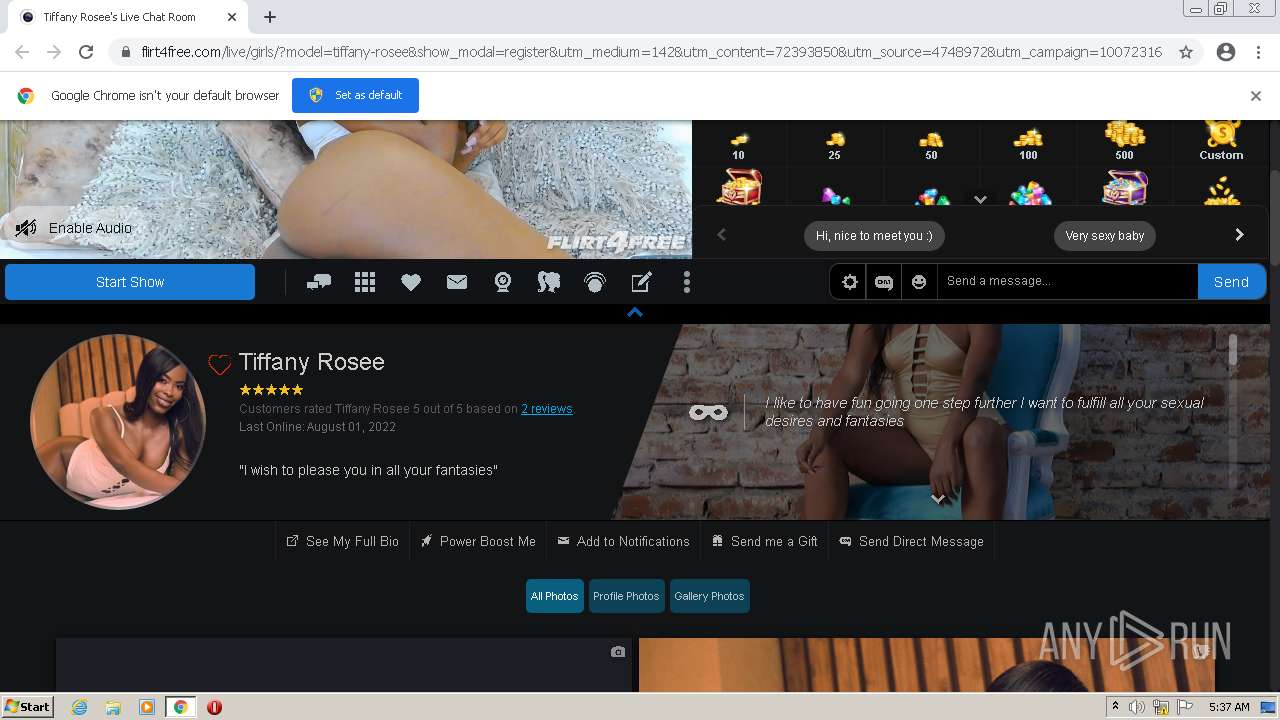
Task: Open the group chat icon in toolbar
Action: (x=319, y=283)
